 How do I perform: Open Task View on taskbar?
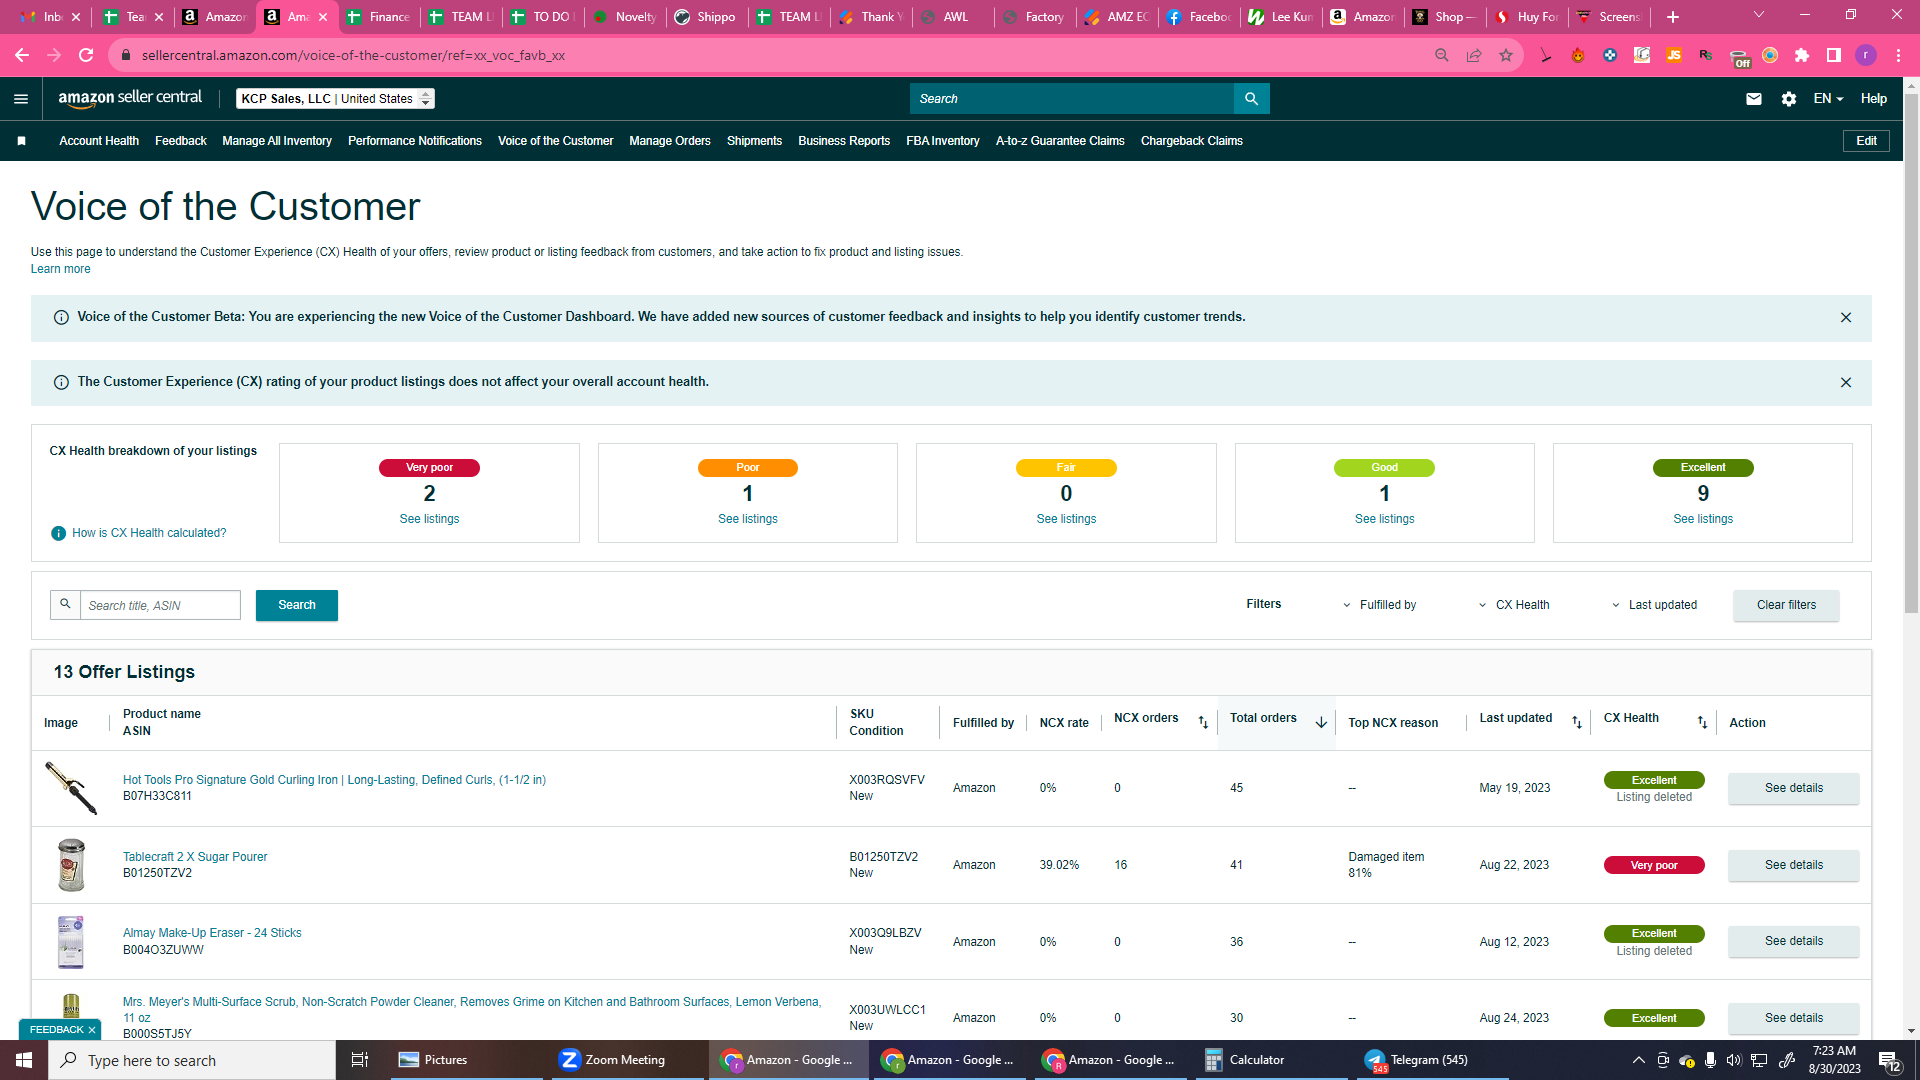click(x=360, y=1060)
